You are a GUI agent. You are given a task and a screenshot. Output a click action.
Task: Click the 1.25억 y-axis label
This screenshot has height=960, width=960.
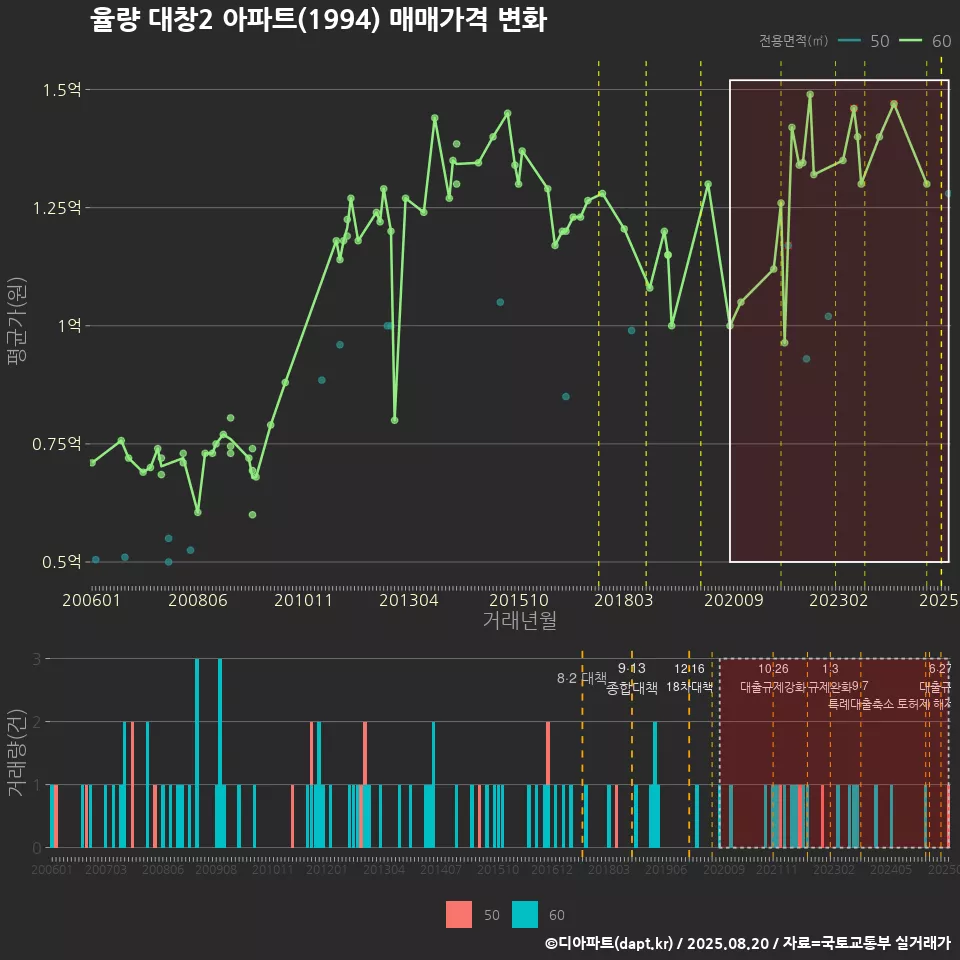(x=56, y=208)
